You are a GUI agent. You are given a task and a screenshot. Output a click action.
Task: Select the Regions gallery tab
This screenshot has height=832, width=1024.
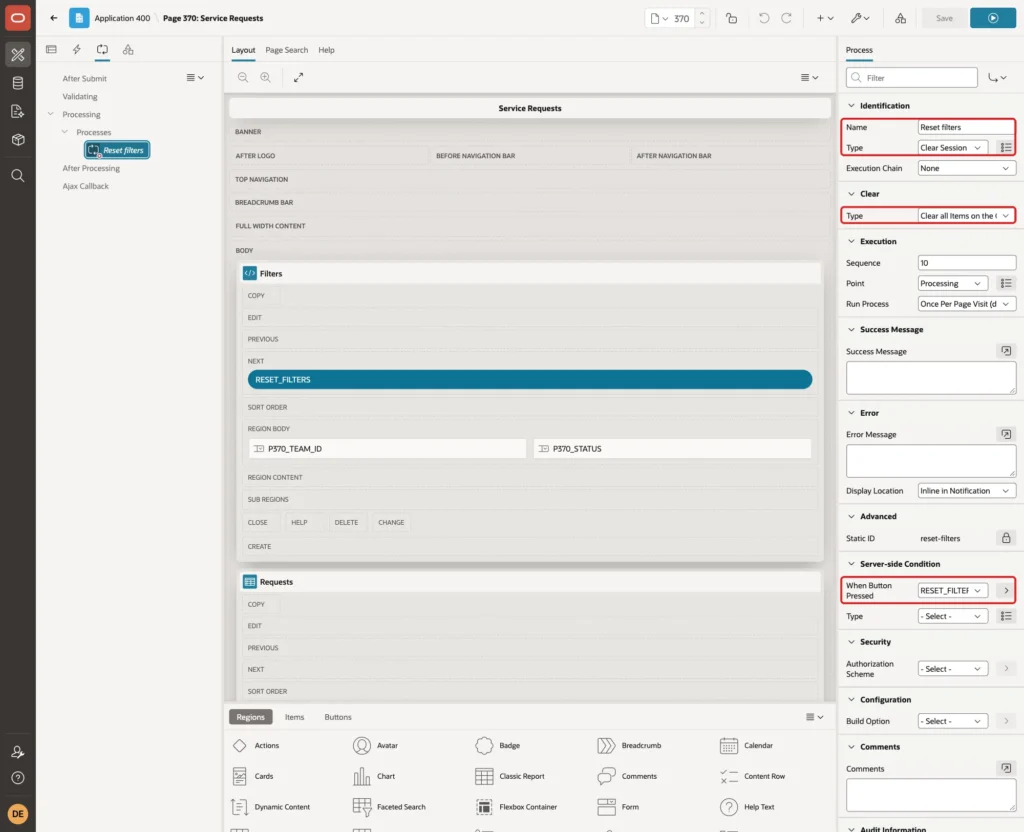pyautogui.click(x=250, y=717)
